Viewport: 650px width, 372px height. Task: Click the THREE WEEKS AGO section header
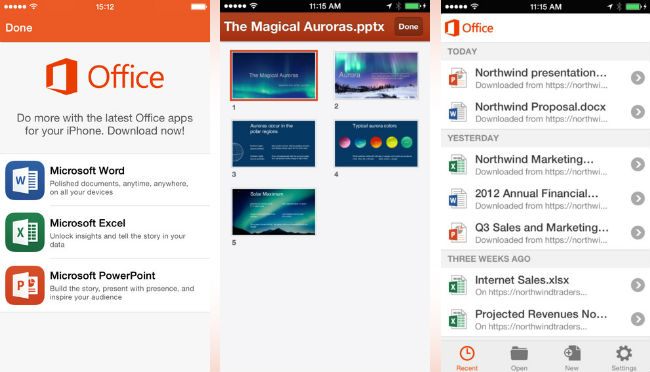coord(489,259)
